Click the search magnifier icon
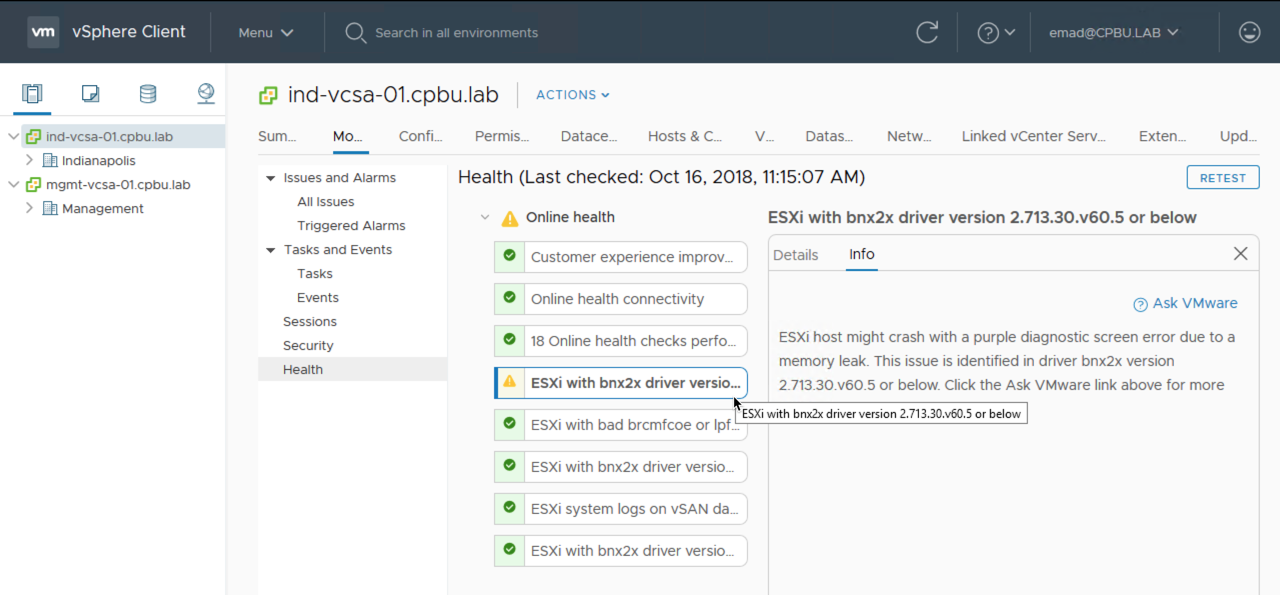This screenshot has width=1280, height=595. pos(355,33)
